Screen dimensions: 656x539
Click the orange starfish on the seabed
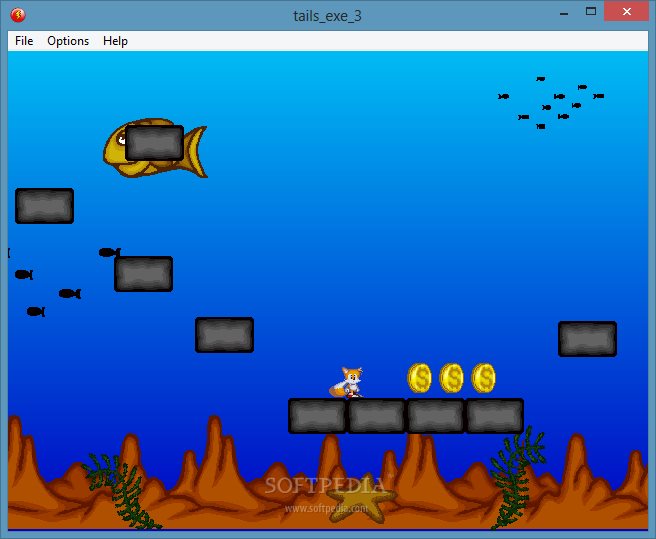(x=361, y=498)
